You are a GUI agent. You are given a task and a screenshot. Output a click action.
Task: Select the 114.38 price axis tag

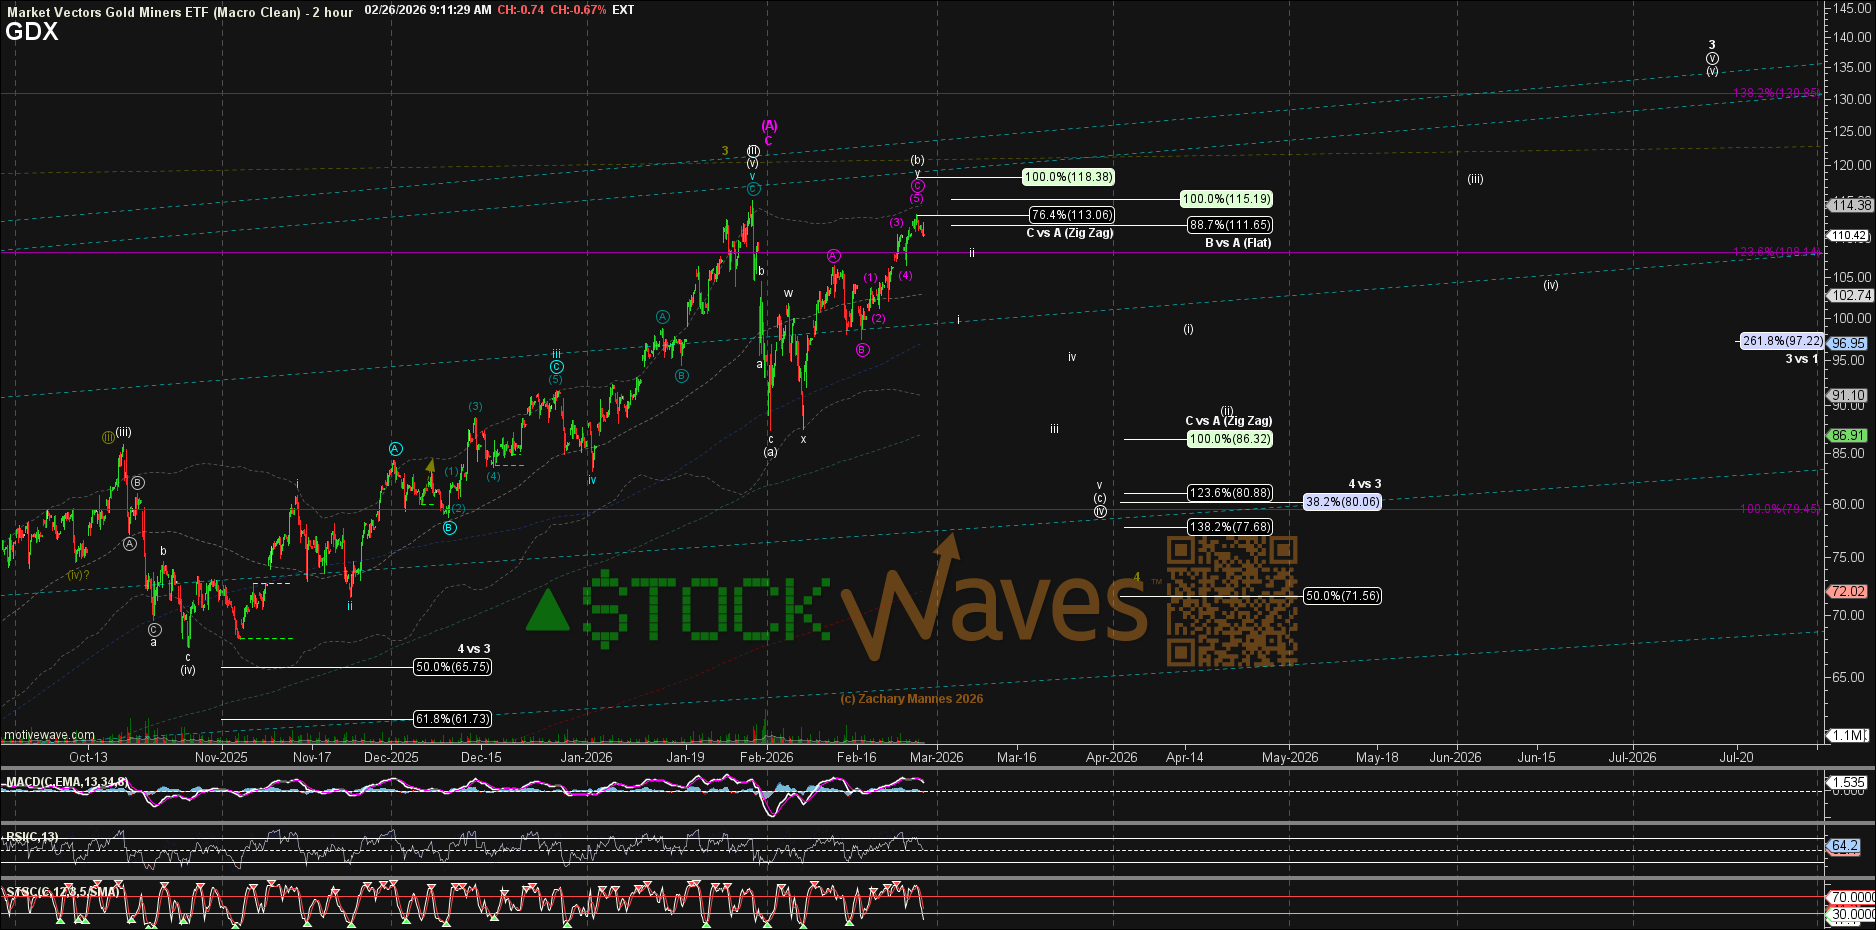coord(1850,205)
